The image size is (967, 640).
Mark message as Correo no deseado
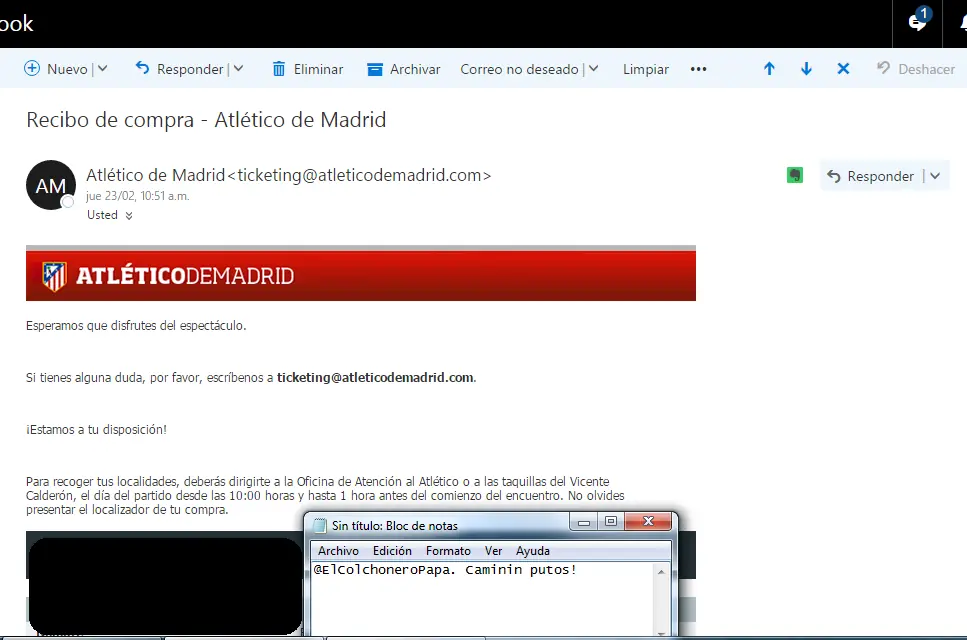coord(519,69)
